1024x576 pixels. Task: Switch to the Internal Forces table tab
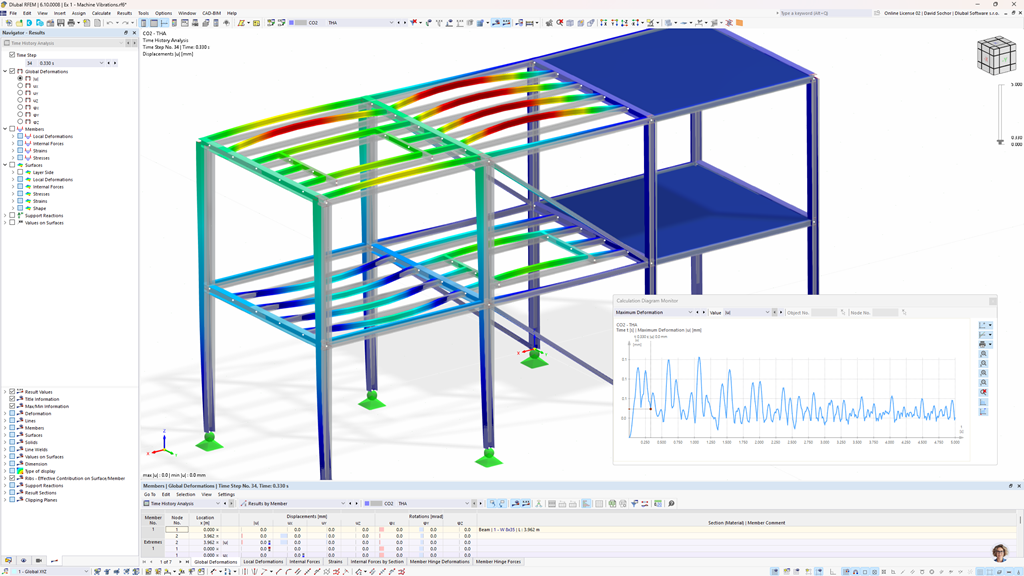[304, 562]
